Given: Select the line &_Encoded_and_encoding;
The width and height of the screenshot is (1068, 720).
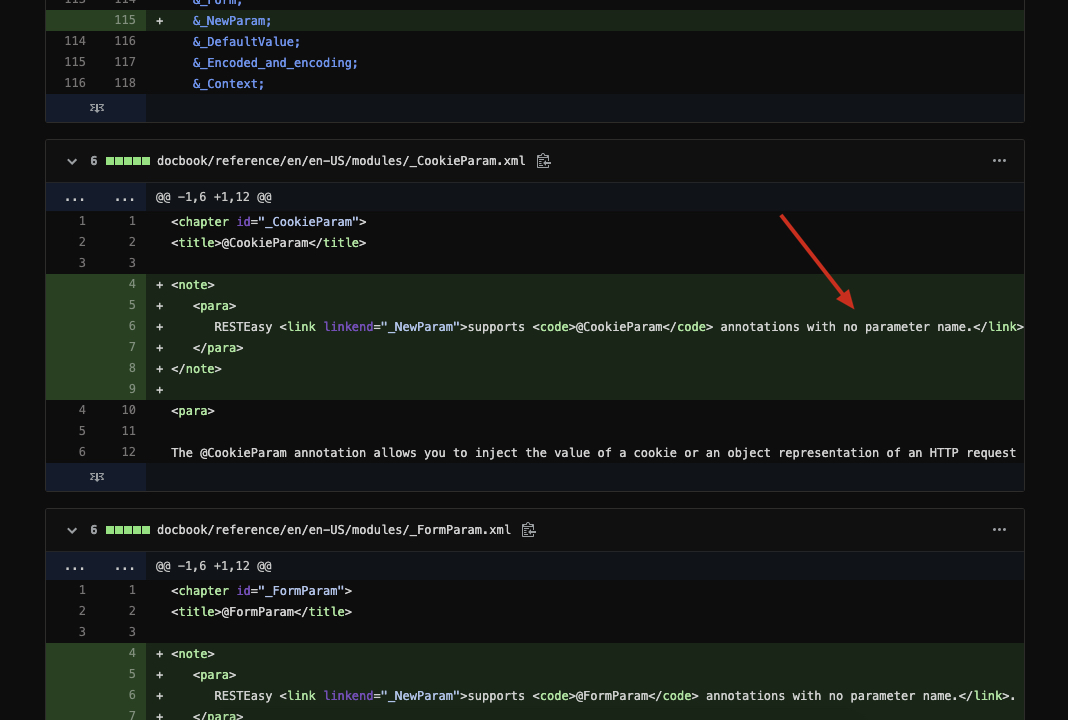Looking at the screenshot, I should click(274, 63).
